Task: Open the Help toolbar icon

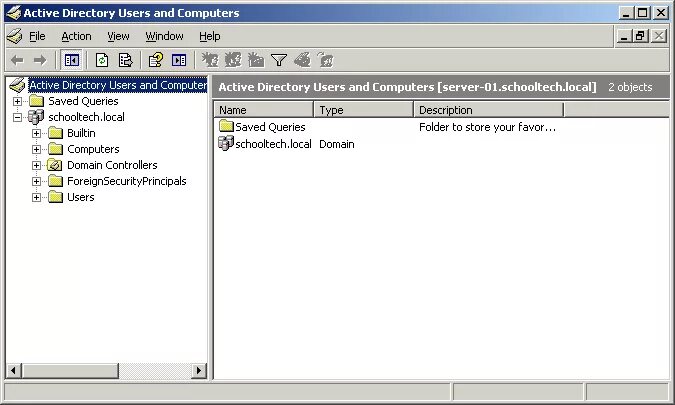Action: pyautogui.click(x=155, y=60)
